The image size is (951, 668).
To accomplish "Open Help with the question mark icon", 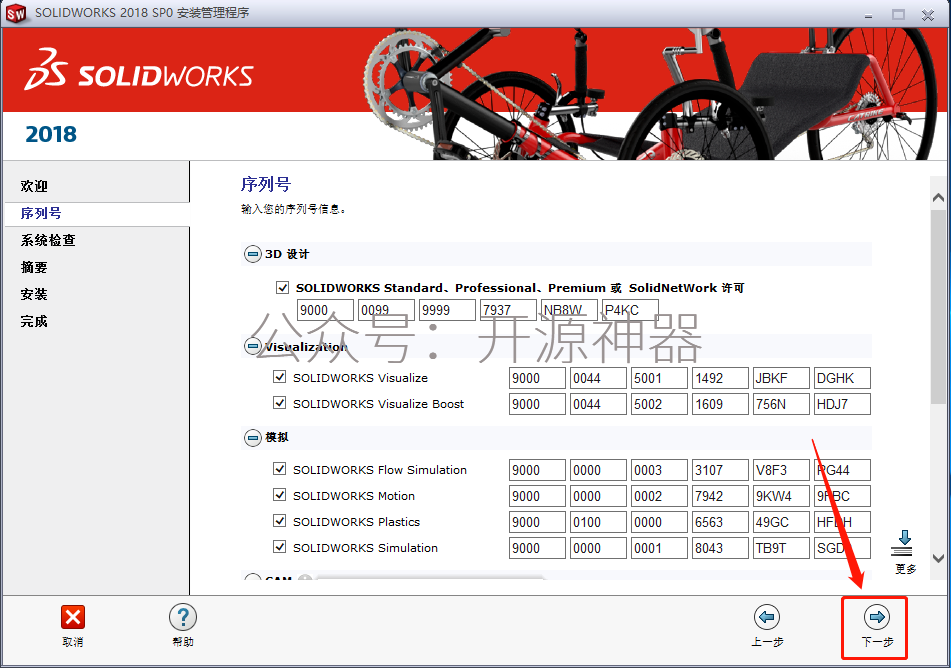I will click(183, 618).
